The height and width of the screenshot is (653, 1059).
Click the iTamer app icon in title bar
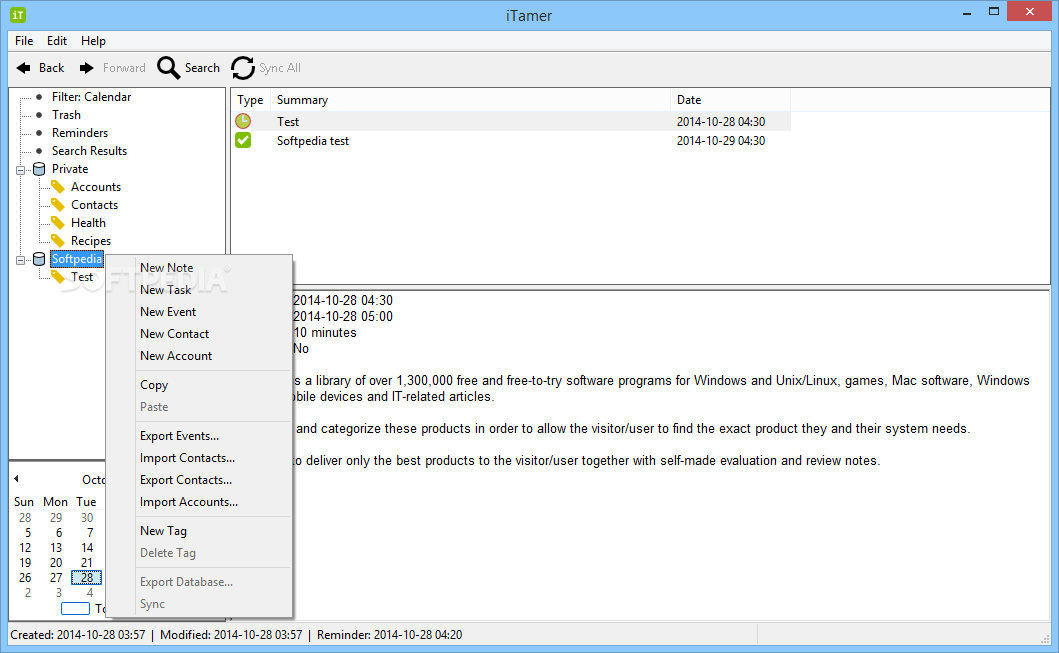[x=18, y=14]
